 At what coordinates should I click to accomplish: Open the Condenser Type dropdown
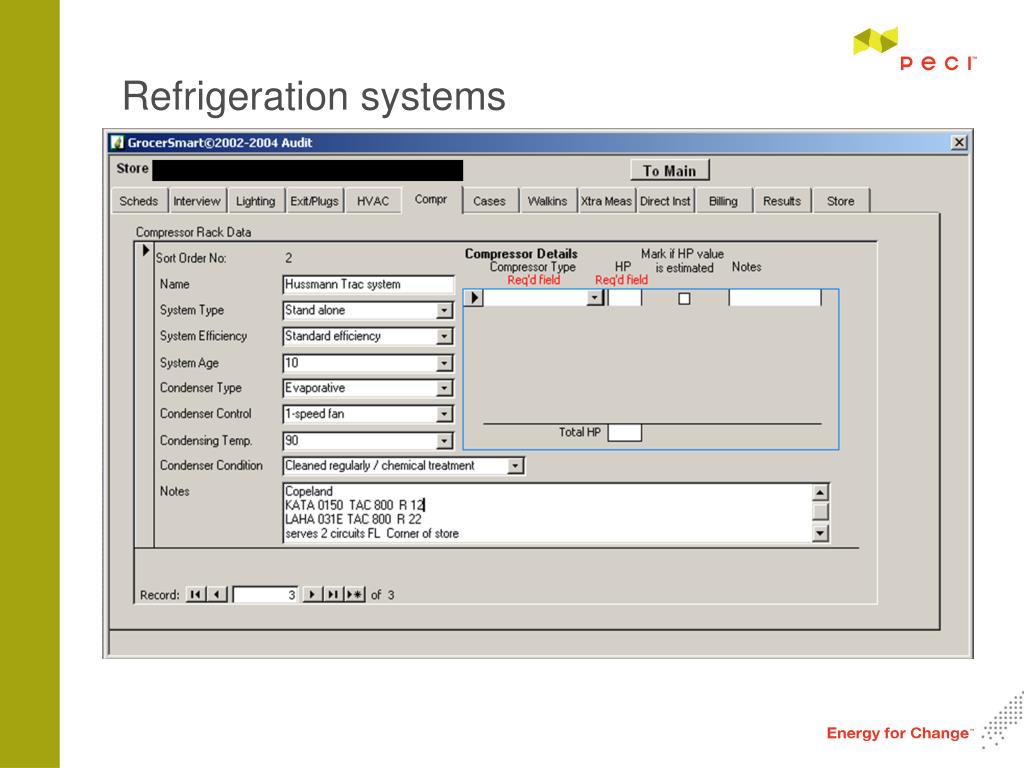[x=444, y=388]
